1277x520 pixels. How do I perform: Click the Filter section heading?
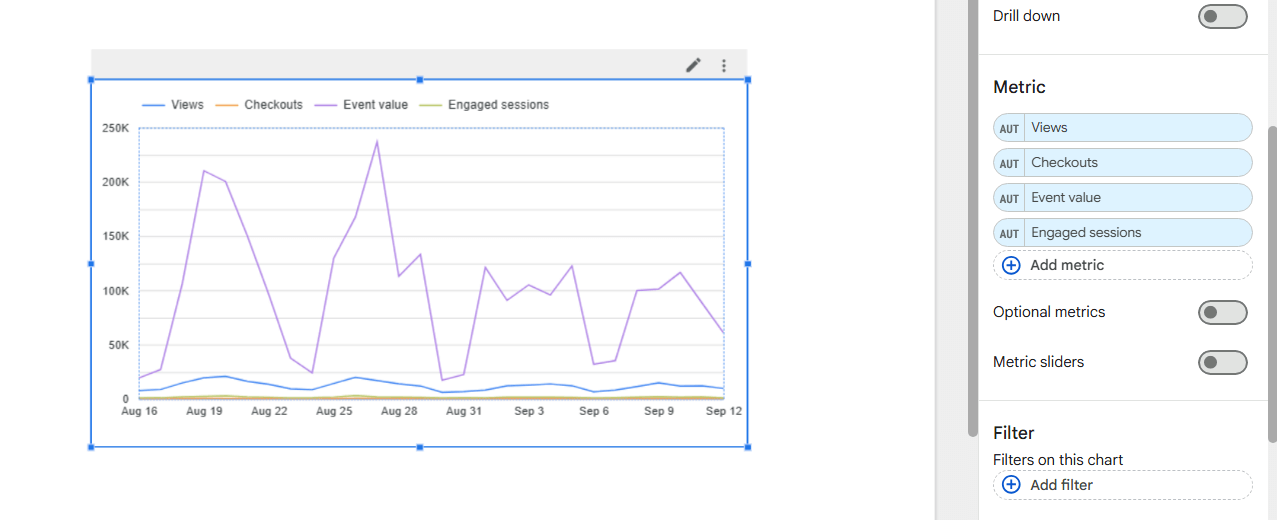point(1013,433)
